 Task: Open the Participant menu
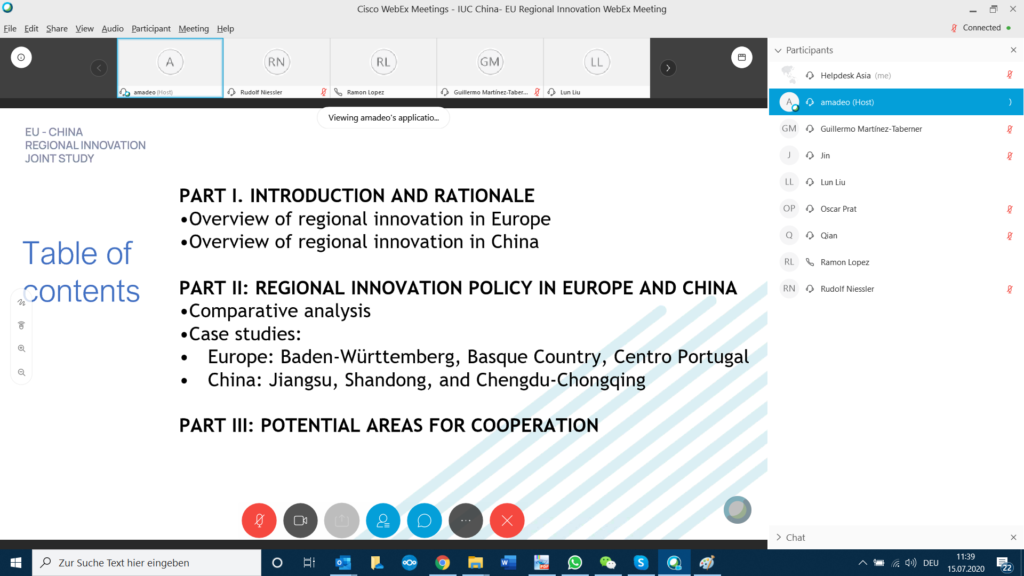(x=151, y=29)
